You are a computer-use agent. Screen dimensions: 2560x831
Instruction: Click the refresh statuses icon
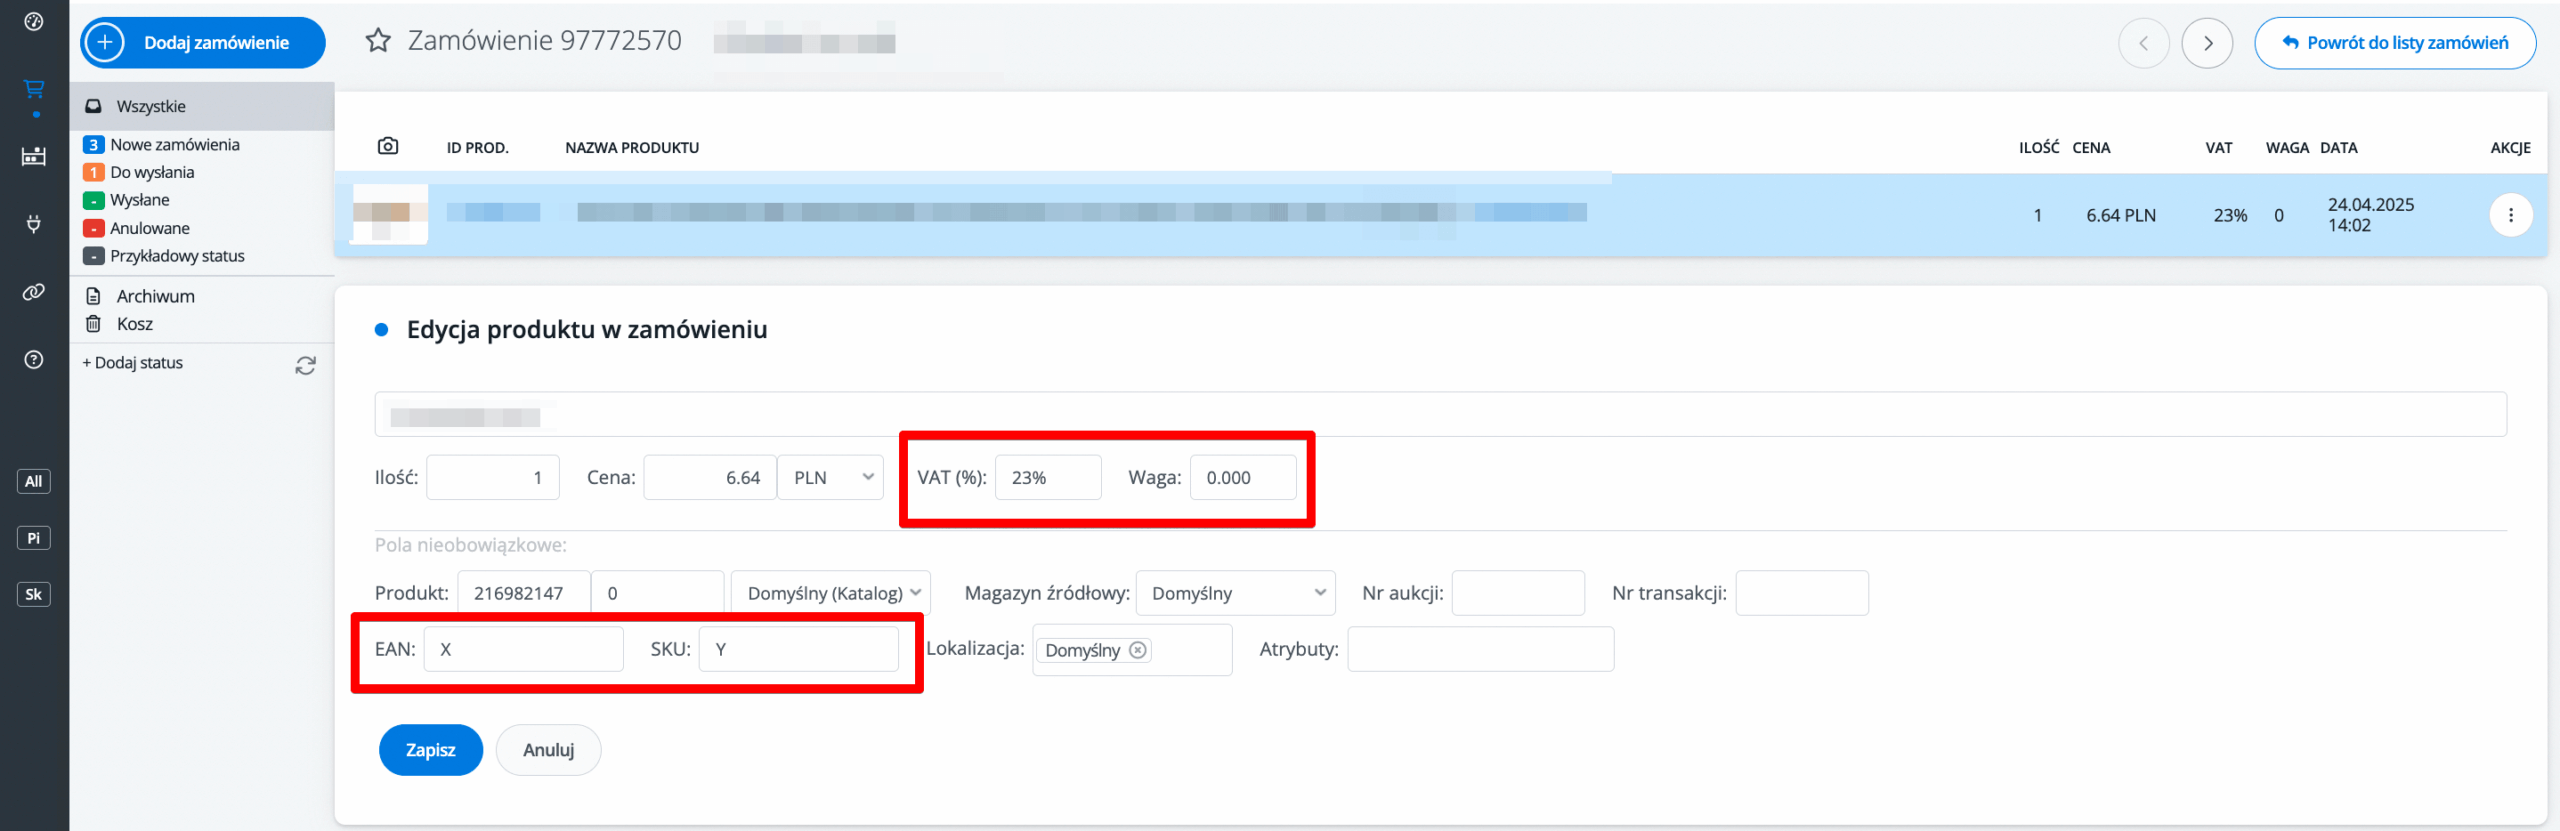[x=305, y=366]
